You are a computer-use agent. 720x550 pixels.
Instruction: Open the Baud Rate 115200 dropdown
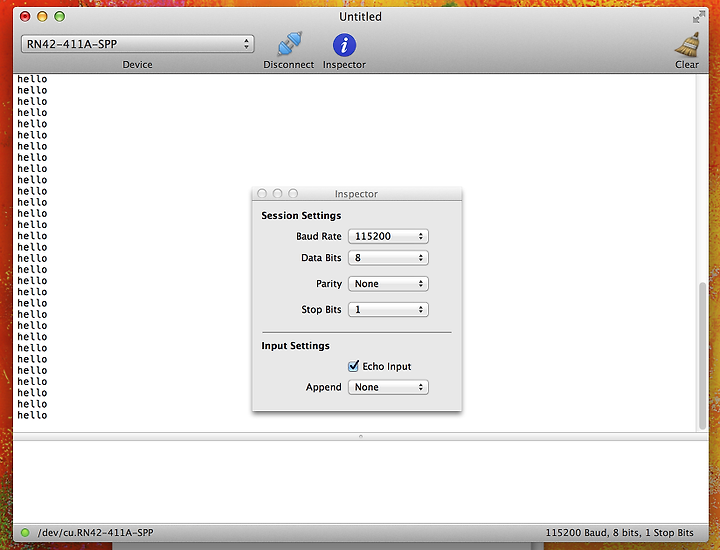388,236
